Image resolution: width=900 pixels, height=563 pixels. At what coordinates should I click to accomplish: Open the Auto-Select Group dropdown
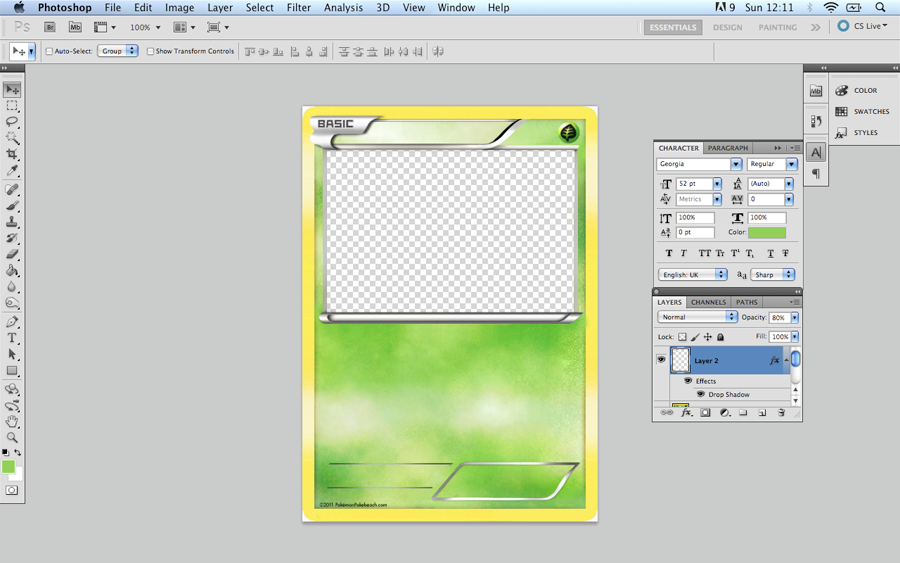coord(118,51)
